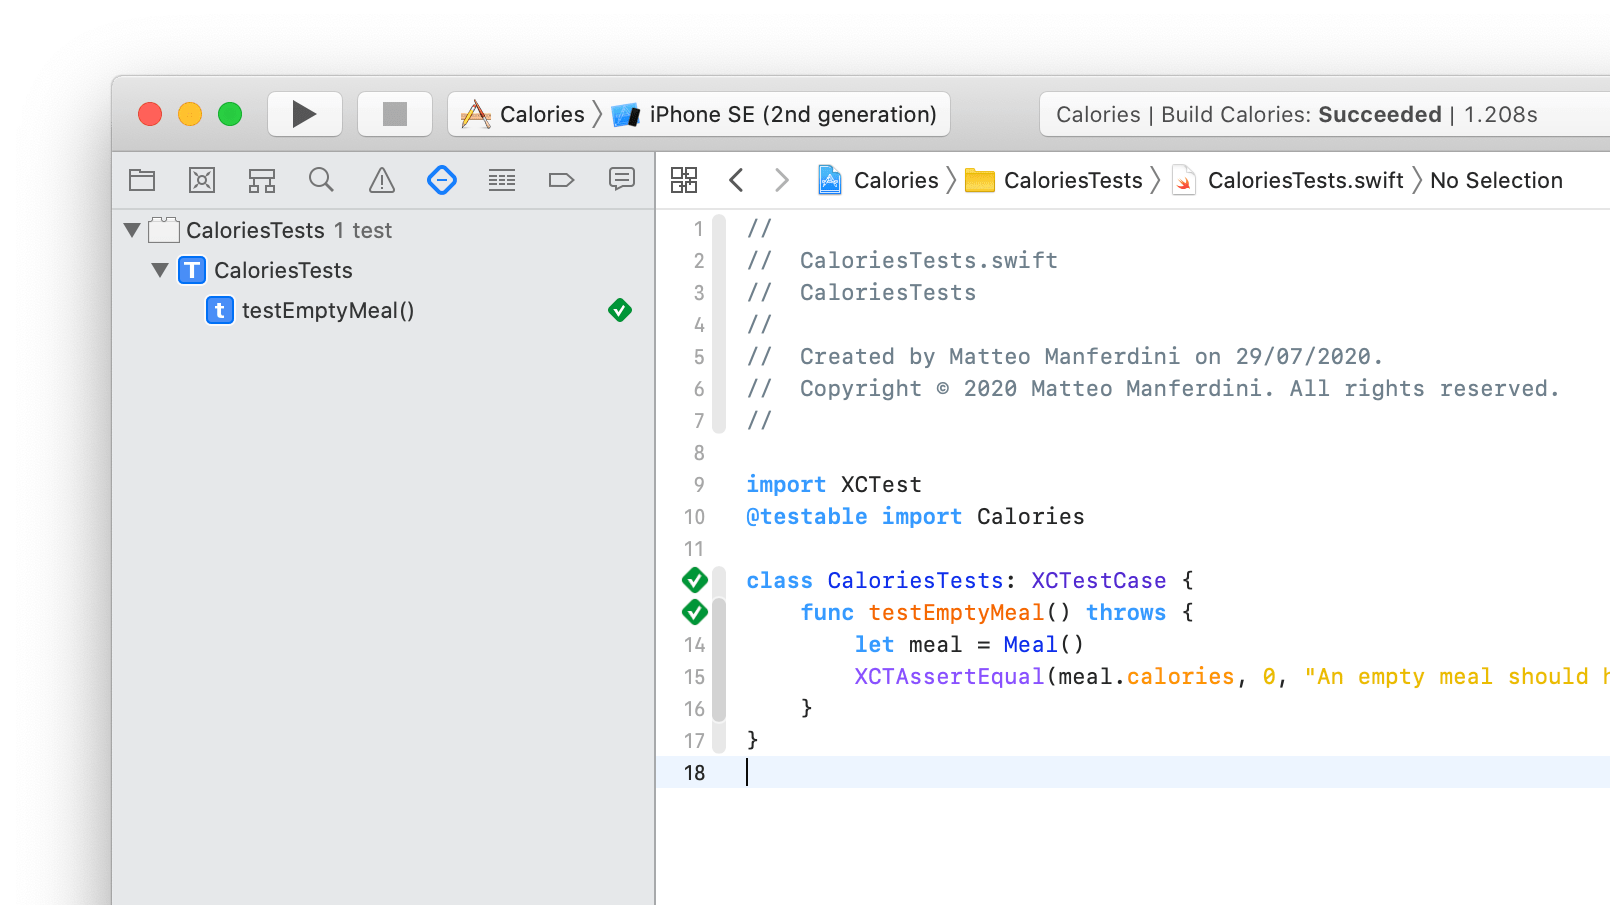Click green success diamond beside testEmptyMeal()
The image size is (1610, 905).
pos(620,310)
